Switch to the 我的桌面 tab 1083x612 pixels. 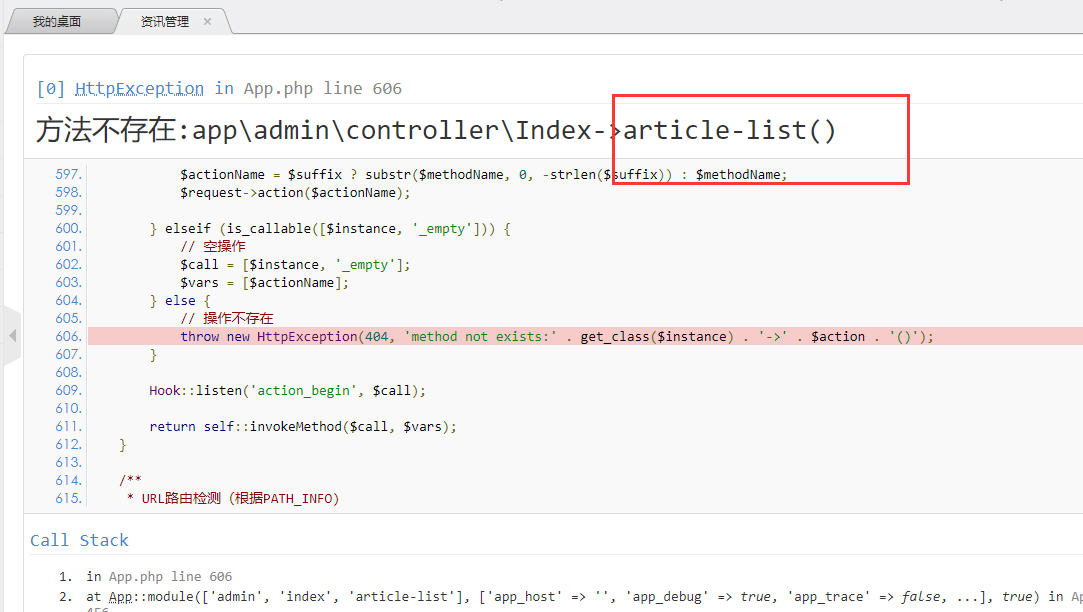[57, 21]
